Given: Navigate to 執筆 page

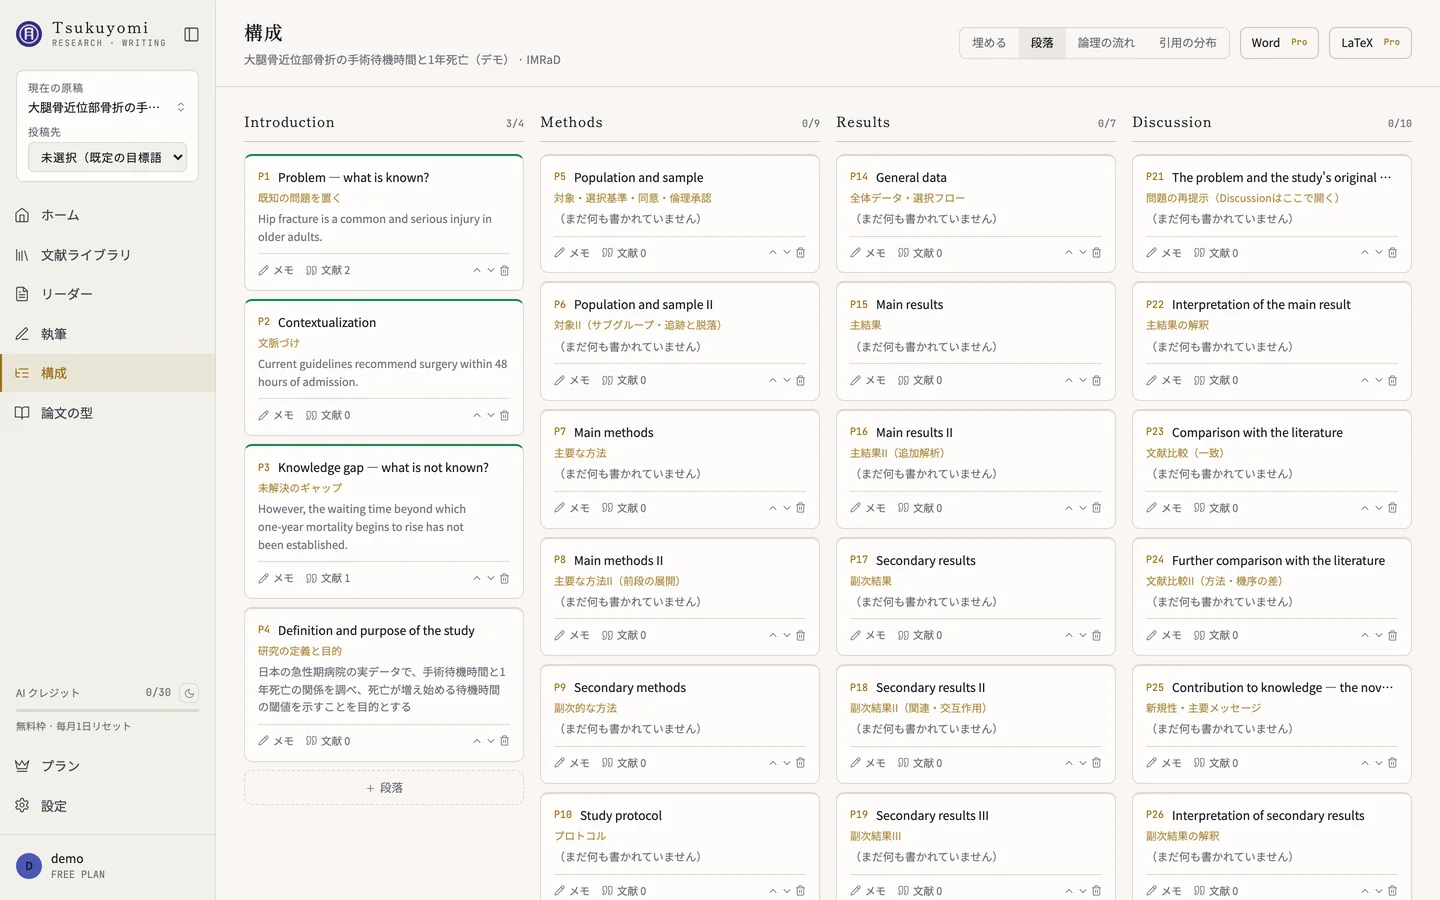Looking at the screenshot, I should [x=107, y=334].
